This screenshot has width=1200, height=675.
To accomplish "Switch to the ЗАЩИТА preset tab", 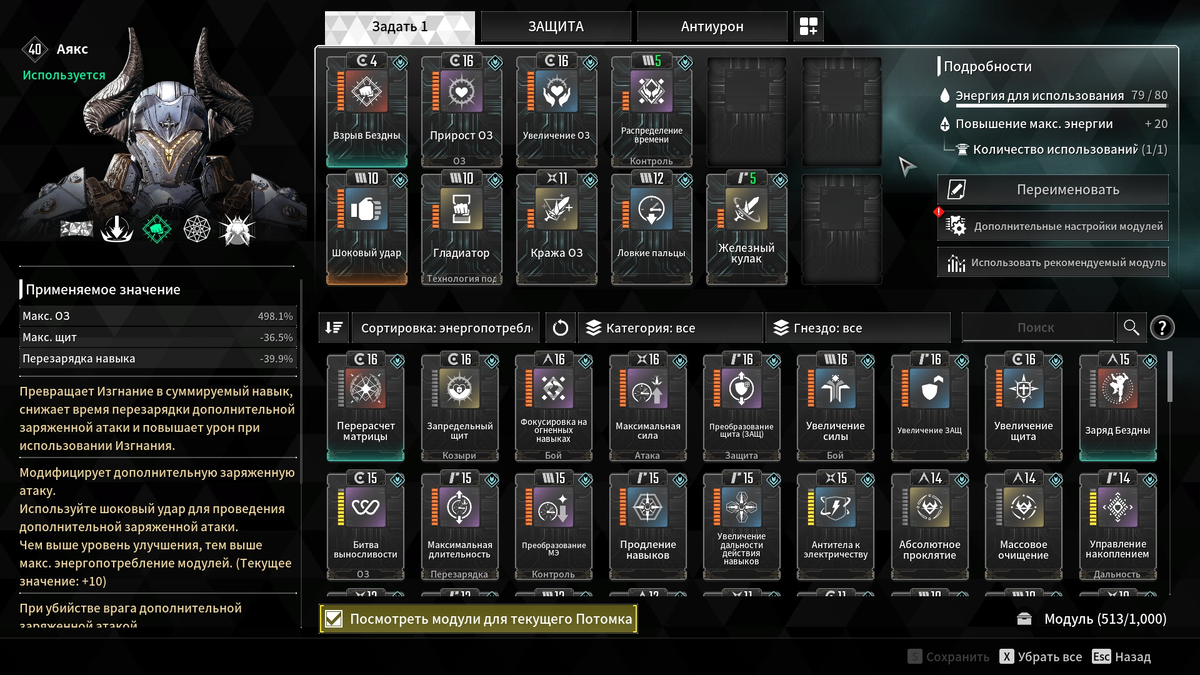I will point(556,27).
